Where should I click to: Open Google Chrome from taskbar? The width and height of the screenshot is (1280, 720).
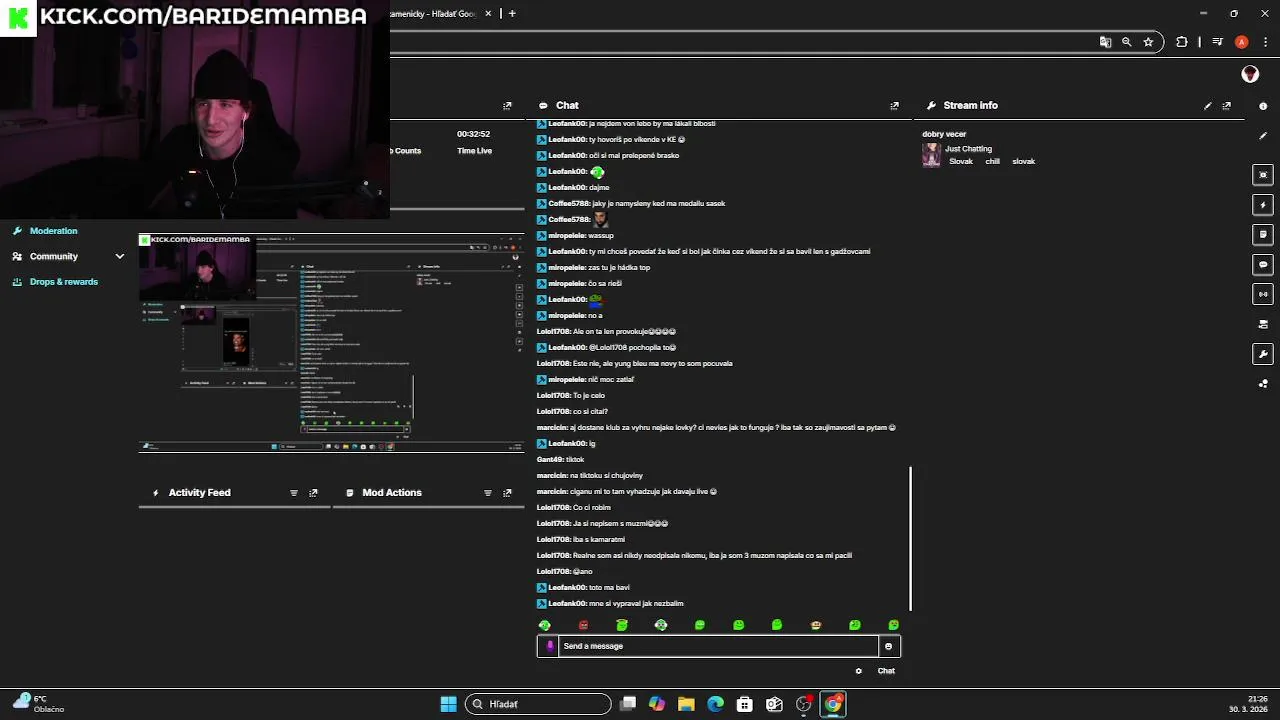[833, 704]
